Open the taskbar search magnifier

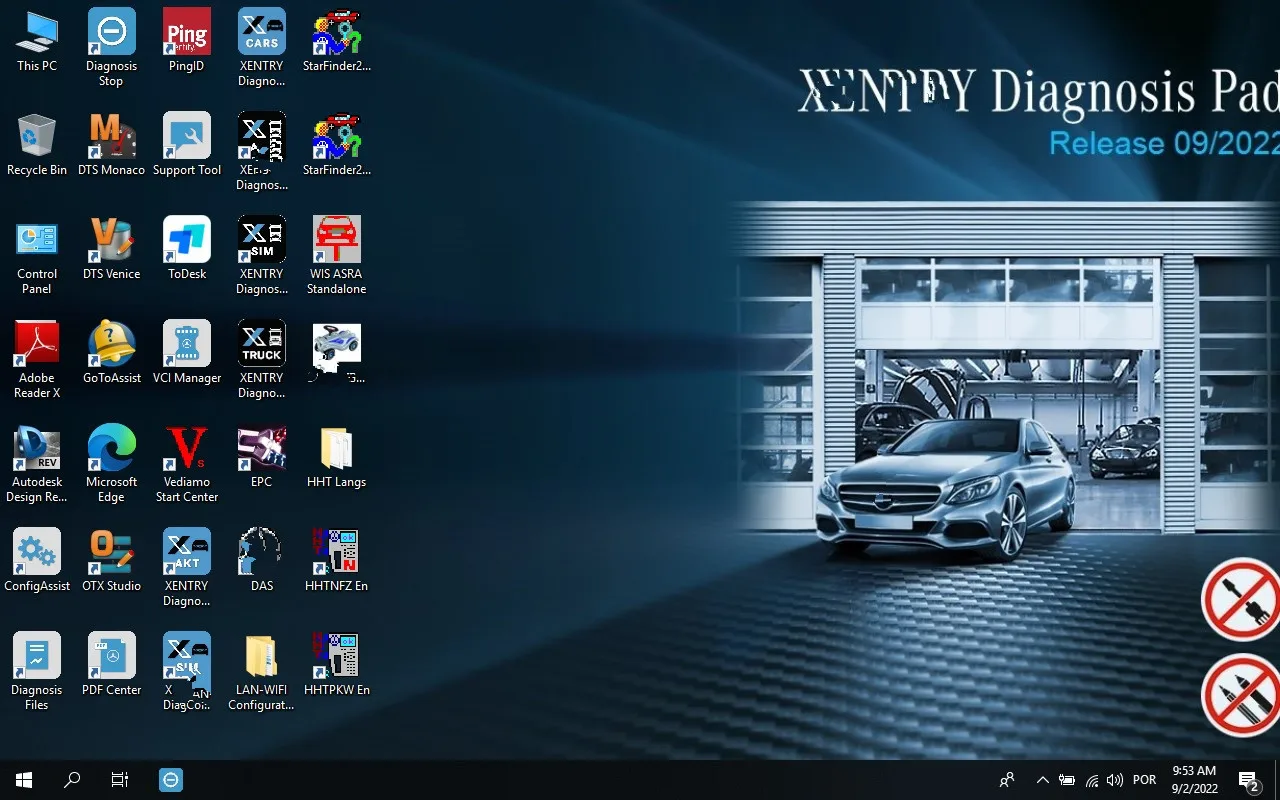[x=72, y=780]
